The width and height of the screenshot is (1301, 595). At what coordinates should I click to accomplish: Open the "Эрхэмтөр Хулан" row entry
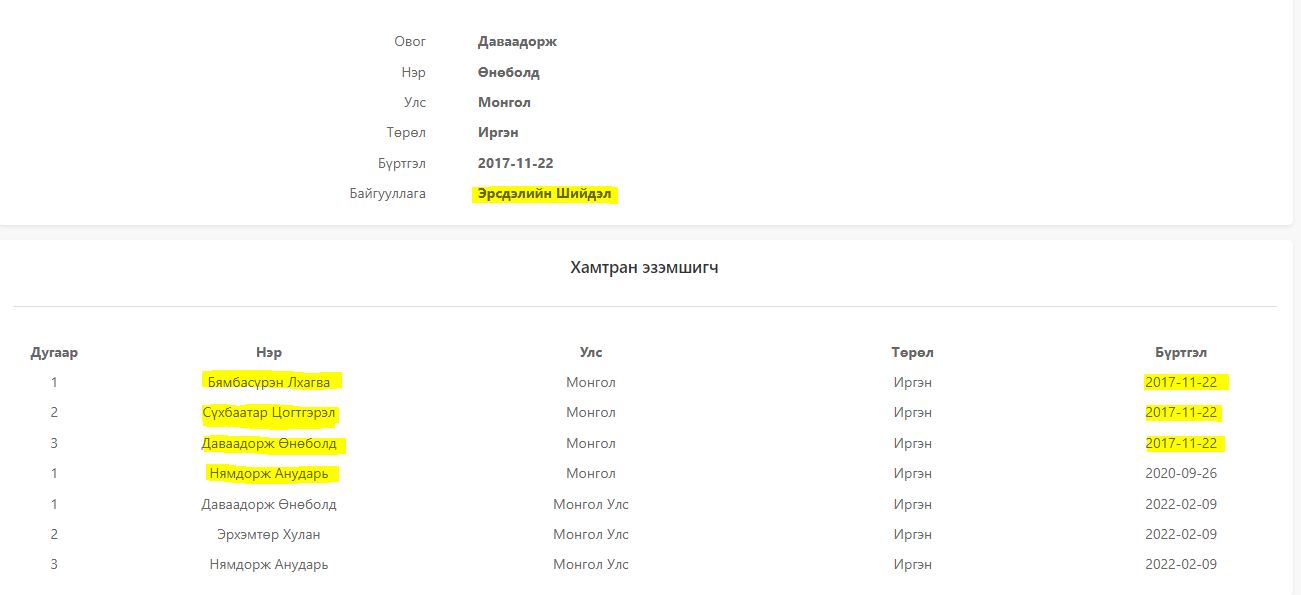[269, 534]
